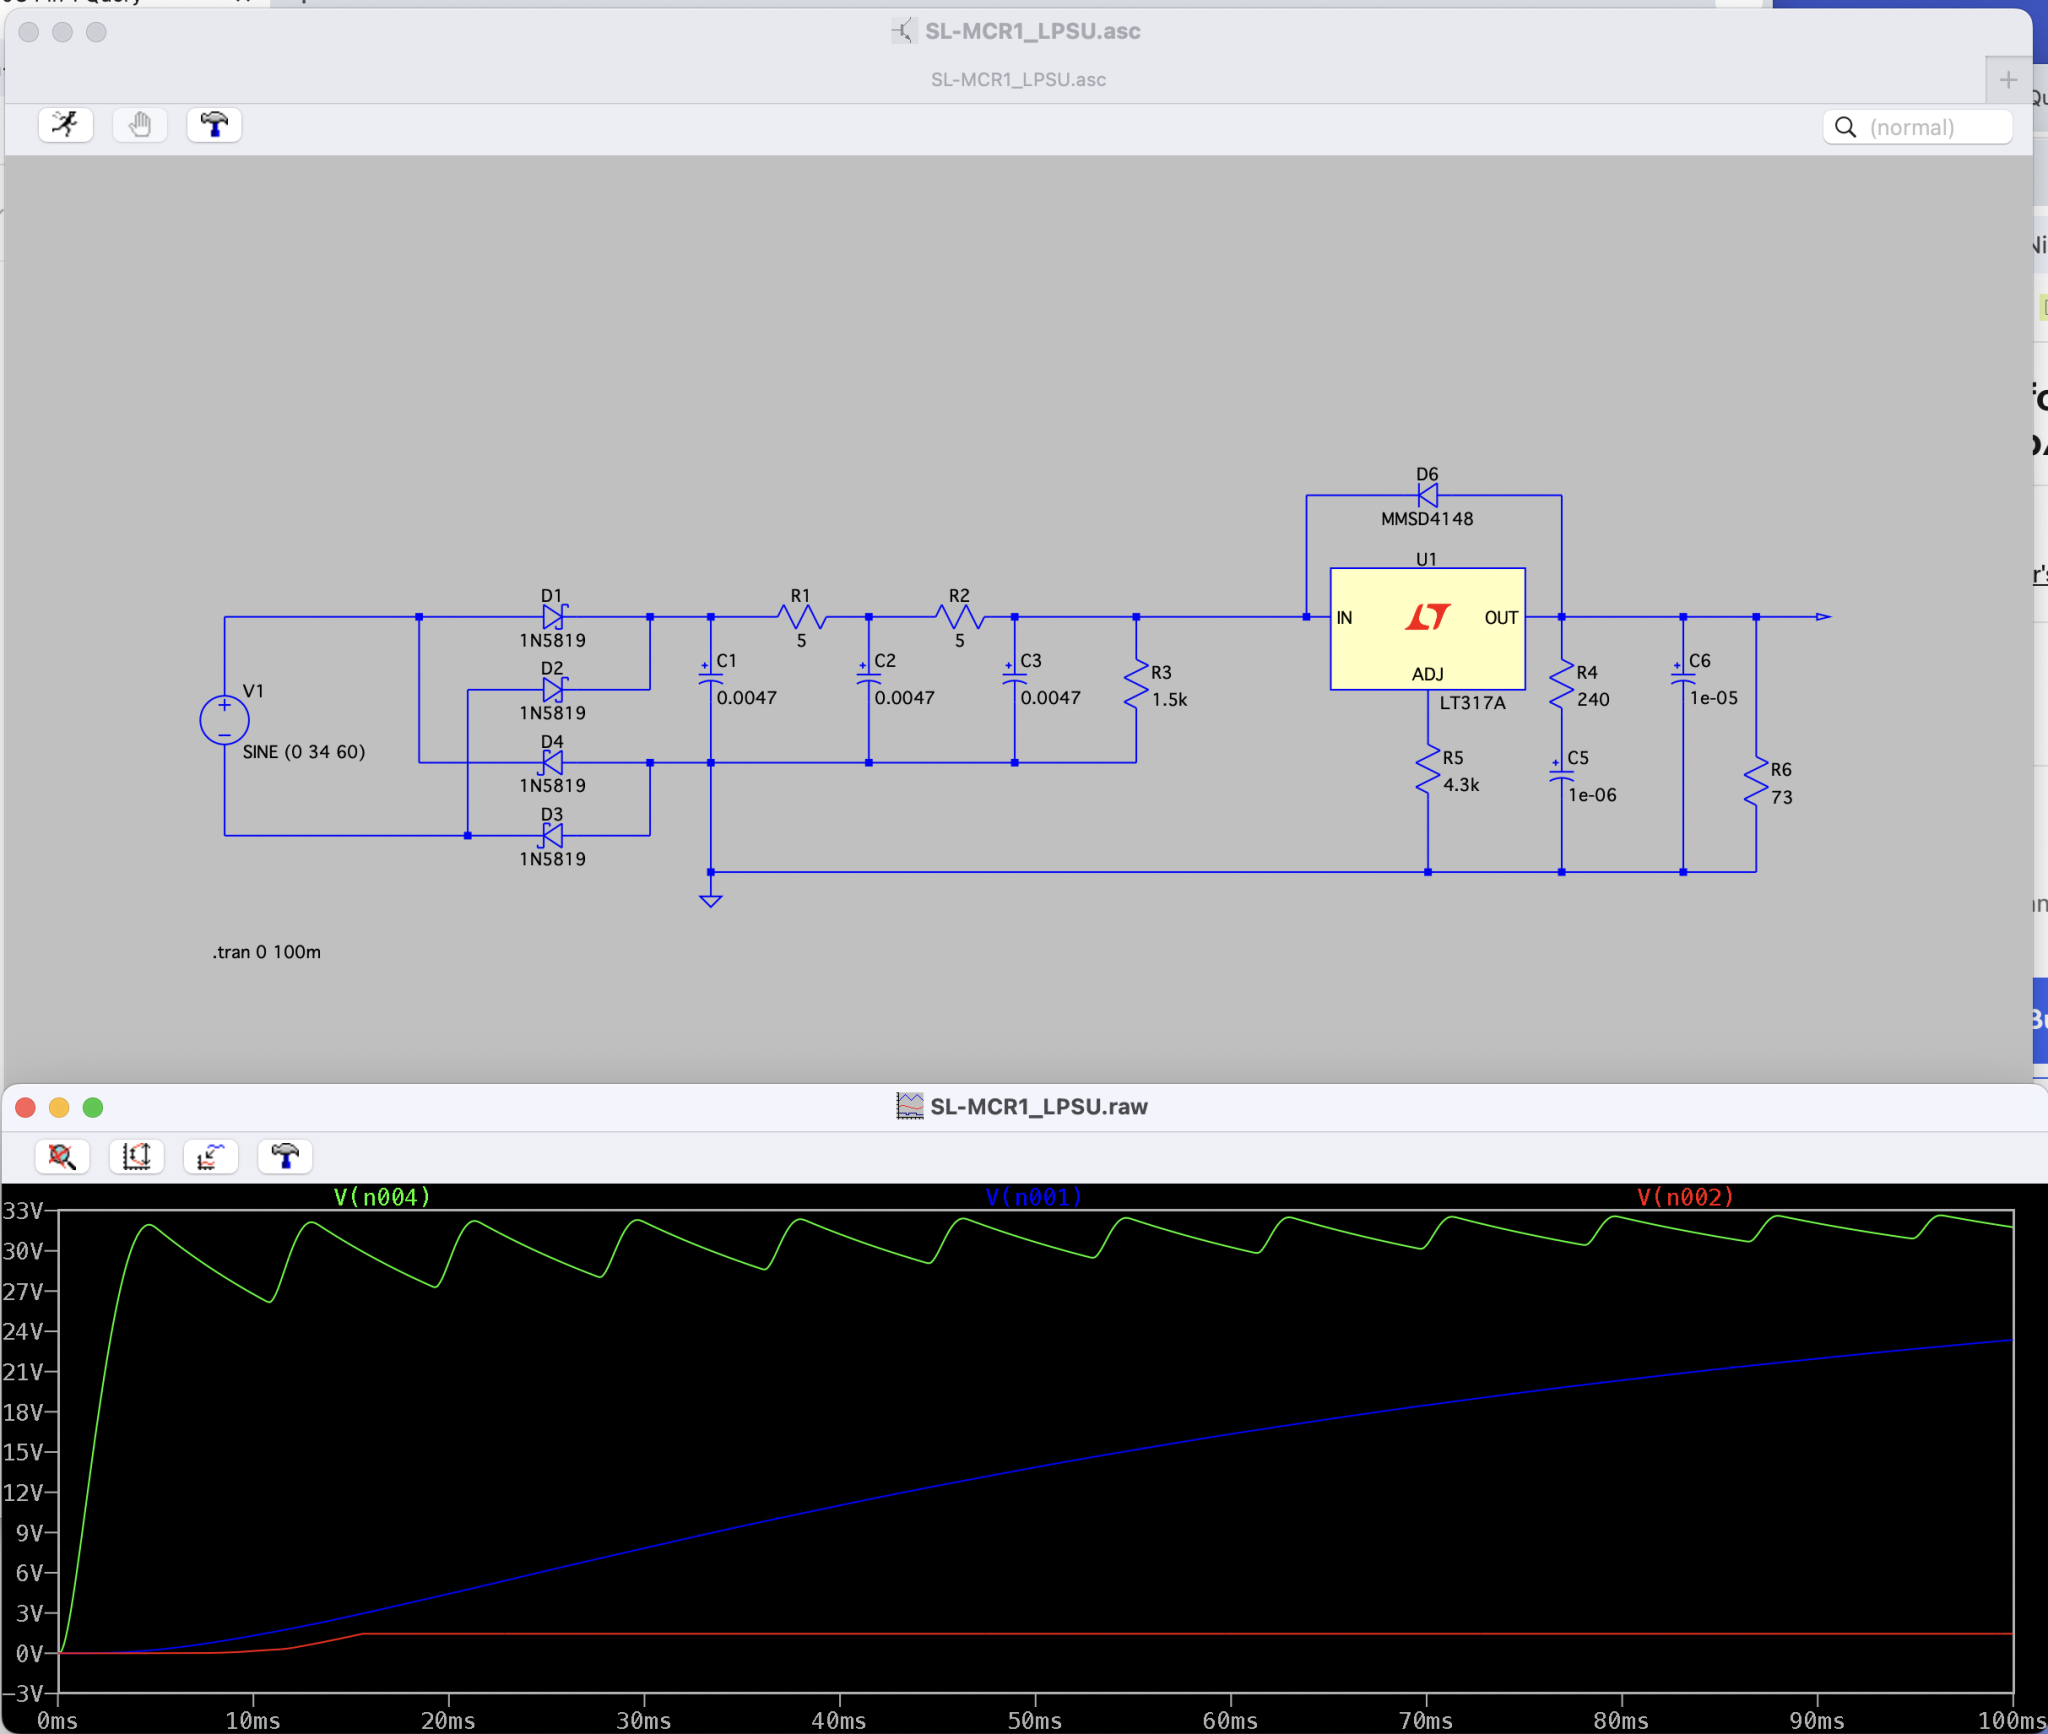Select the R2 resistor symbol
Viewport: 2048px width, 1734px height.
point(959,617)
